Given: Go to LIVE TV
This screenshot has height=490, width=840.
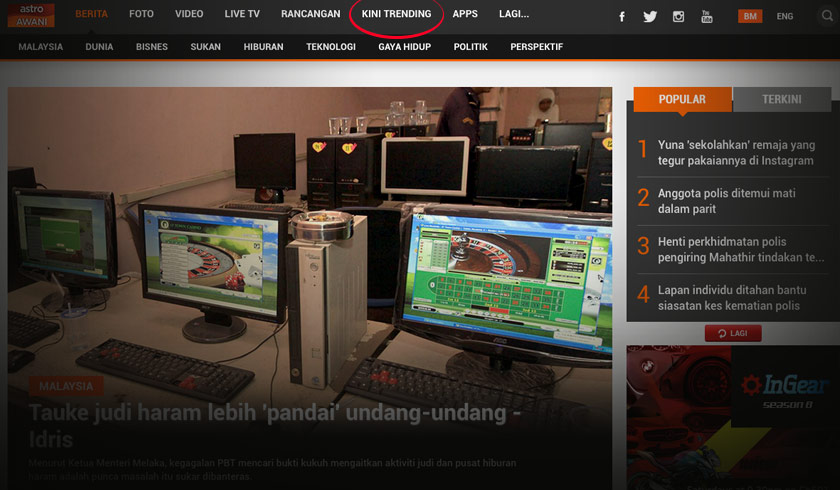Looking at the screenshot, I should [242, 14].
